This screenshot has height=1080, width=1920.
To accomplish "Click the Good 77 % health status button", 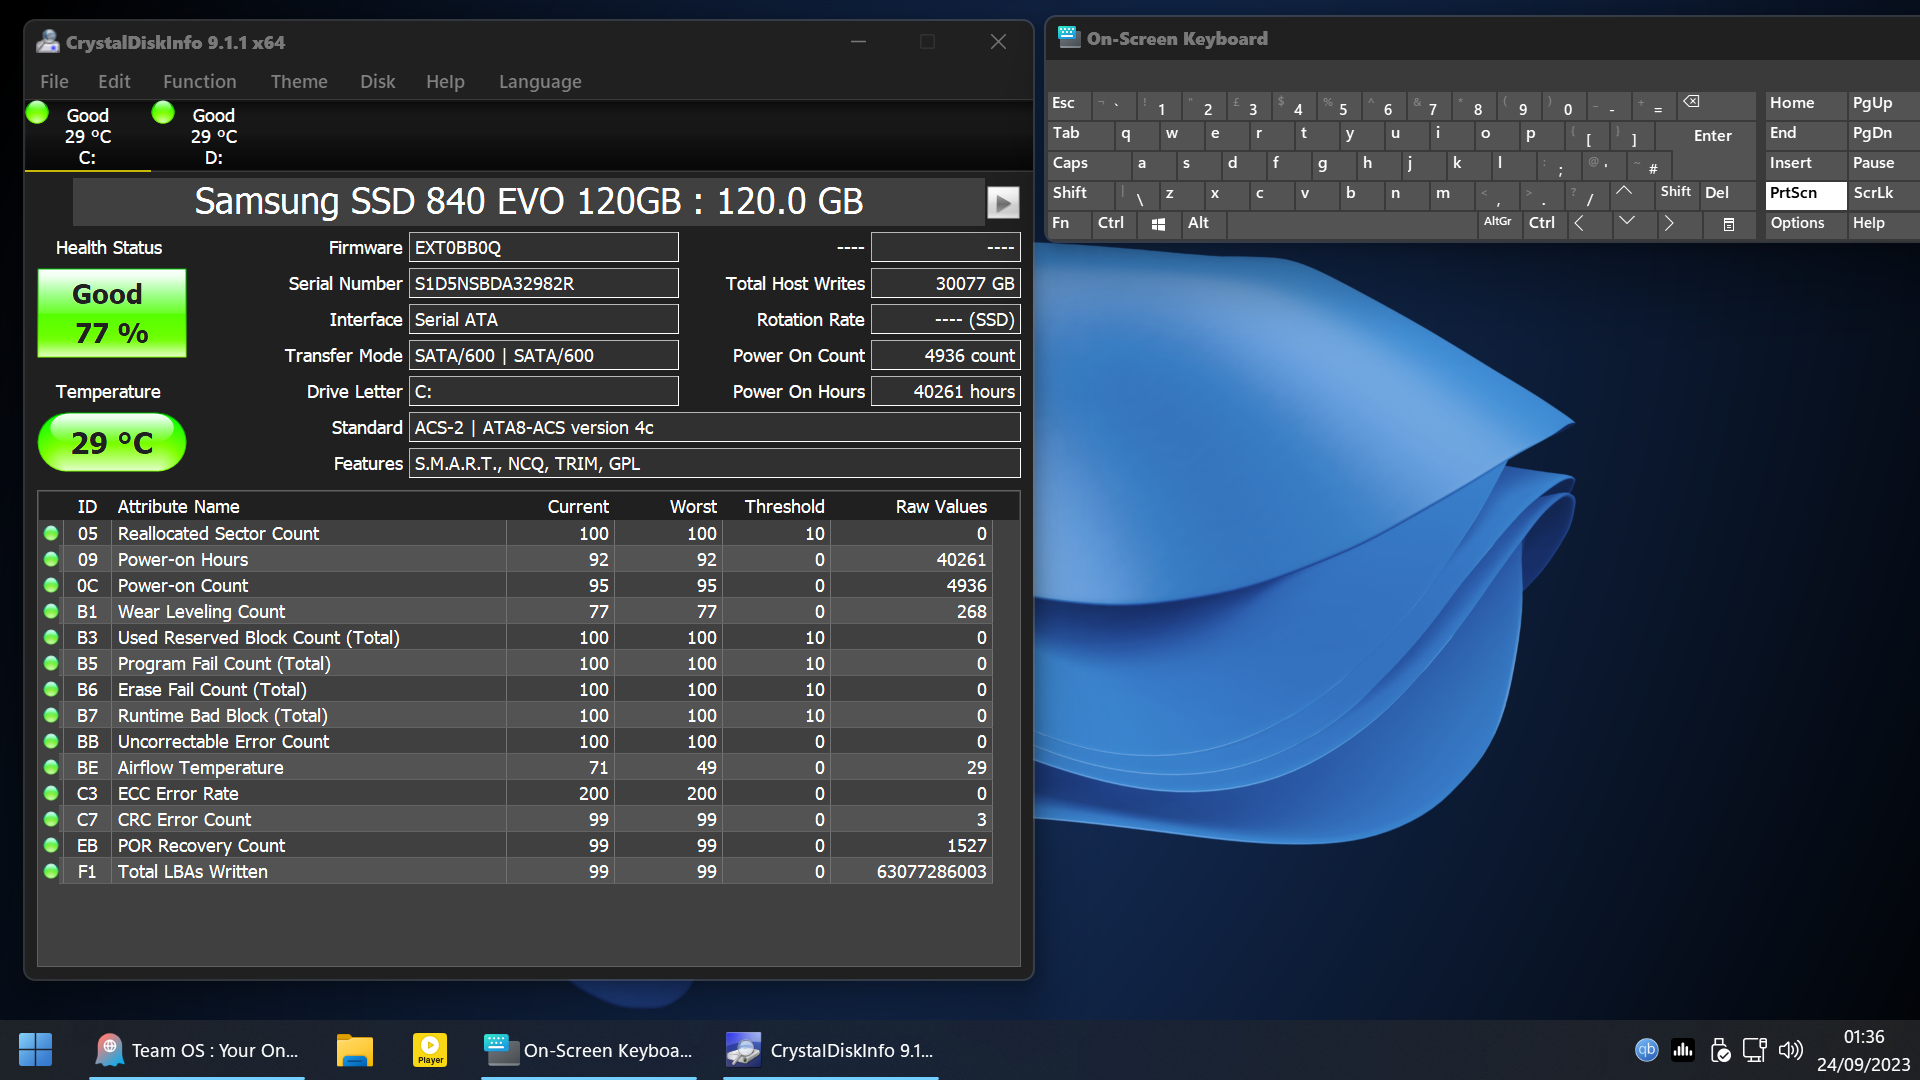I will [x=112, y=313].
